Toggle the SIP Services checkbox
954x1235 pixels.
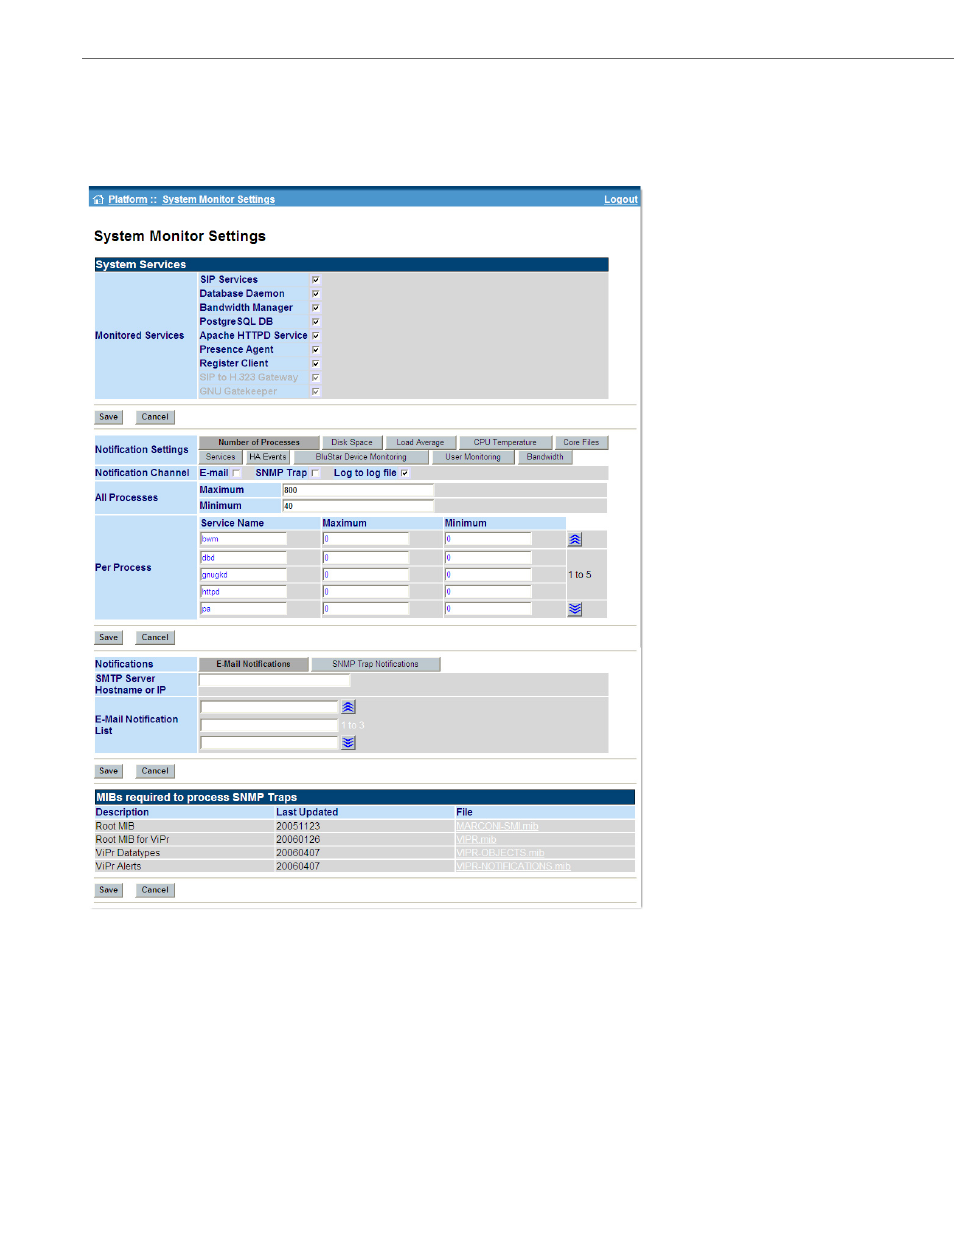point(316,280)
